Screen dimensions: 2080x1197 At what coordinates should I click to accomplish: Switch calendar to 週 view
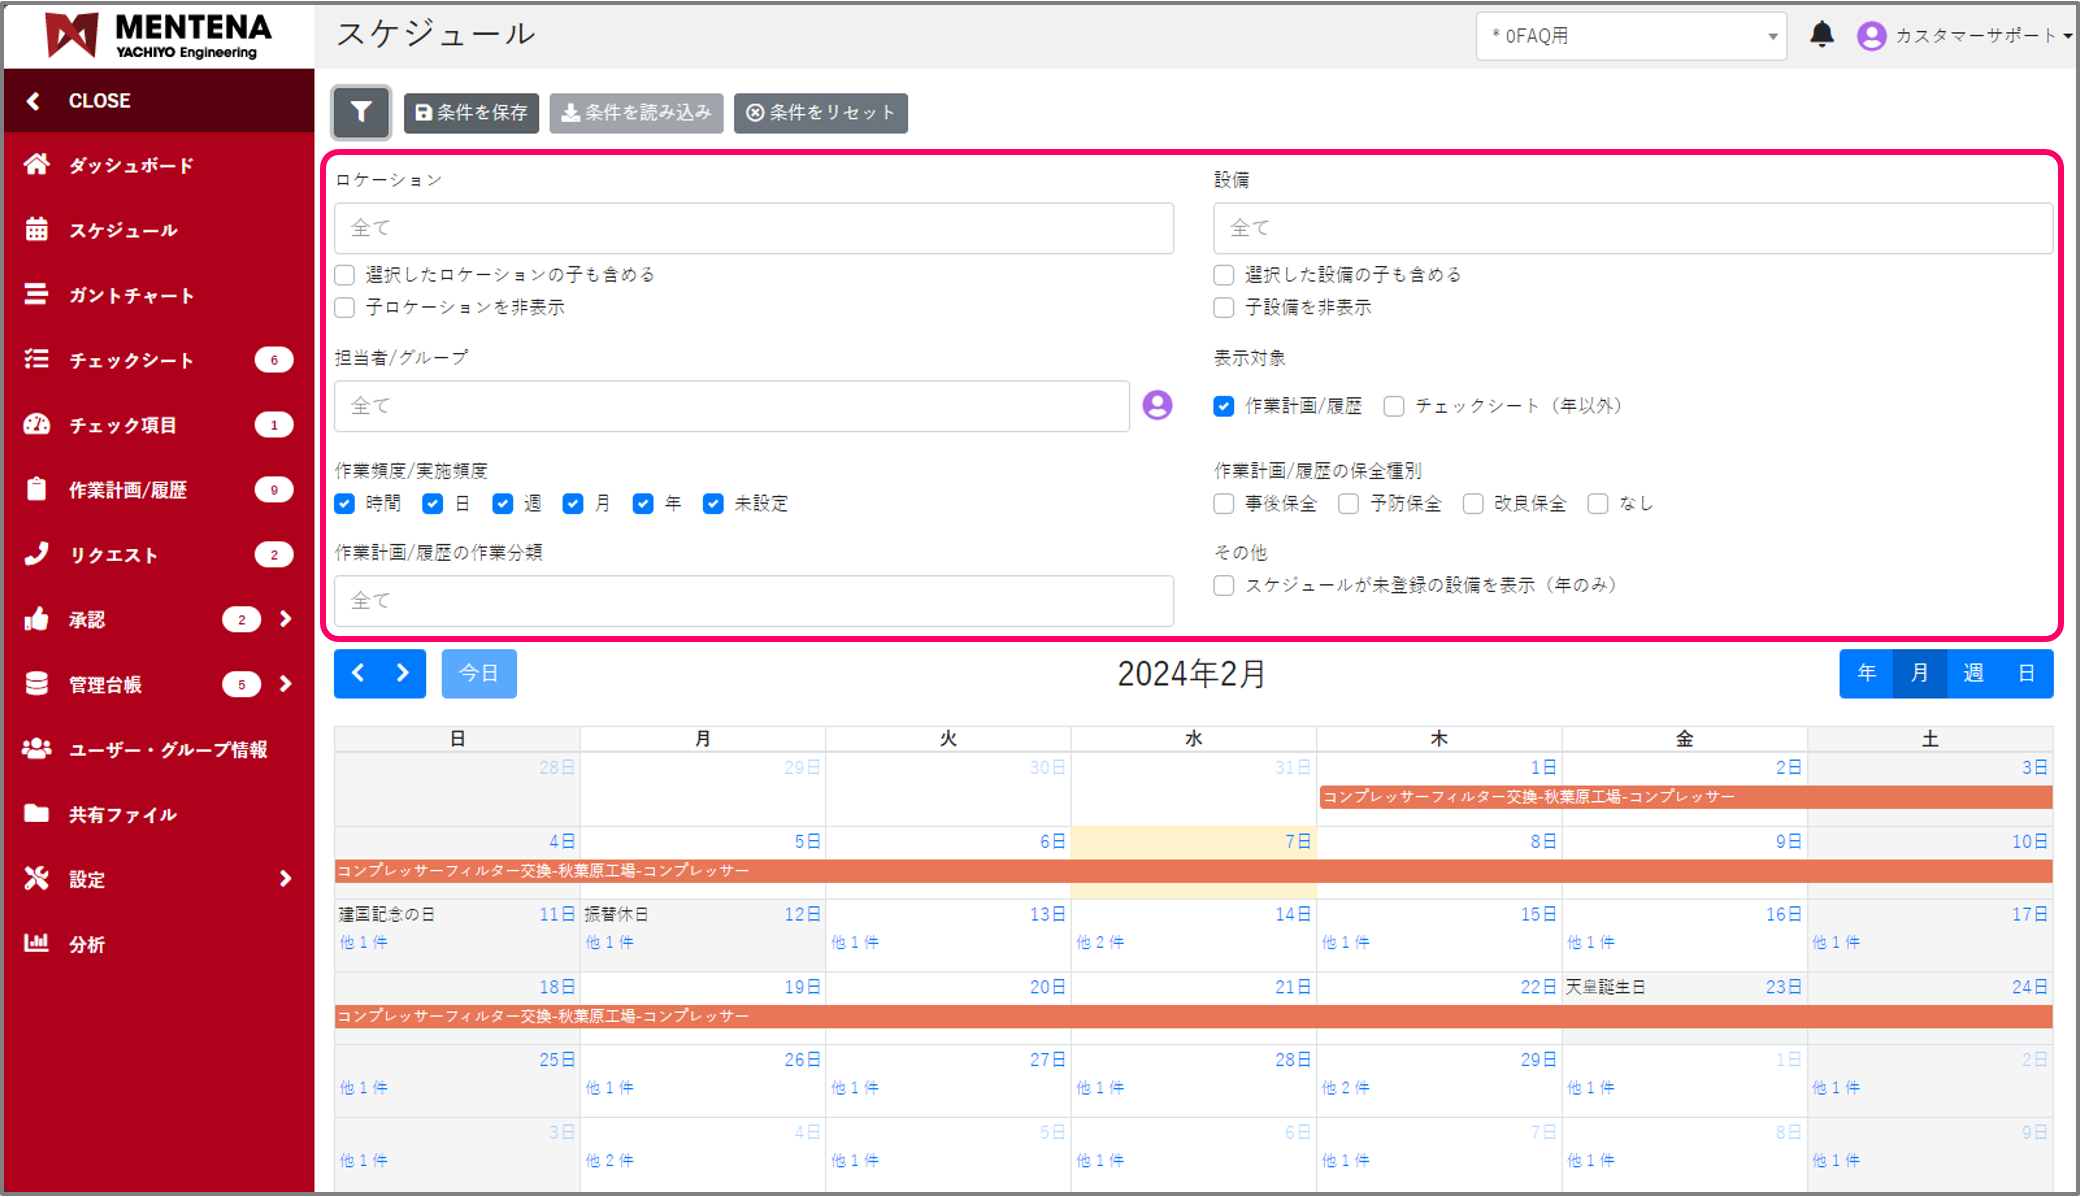(x=1973, y=673)
